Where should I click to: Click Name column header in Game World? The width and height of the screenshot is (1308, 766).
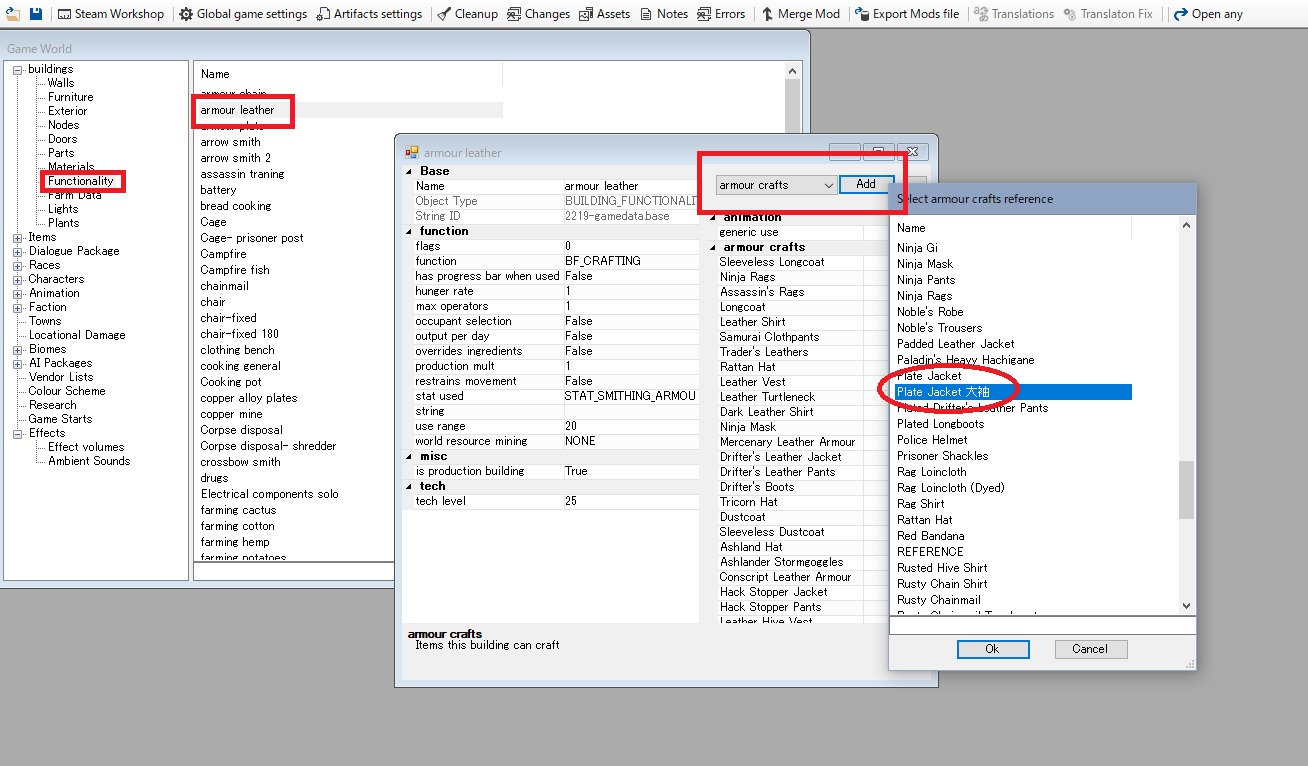347,74
